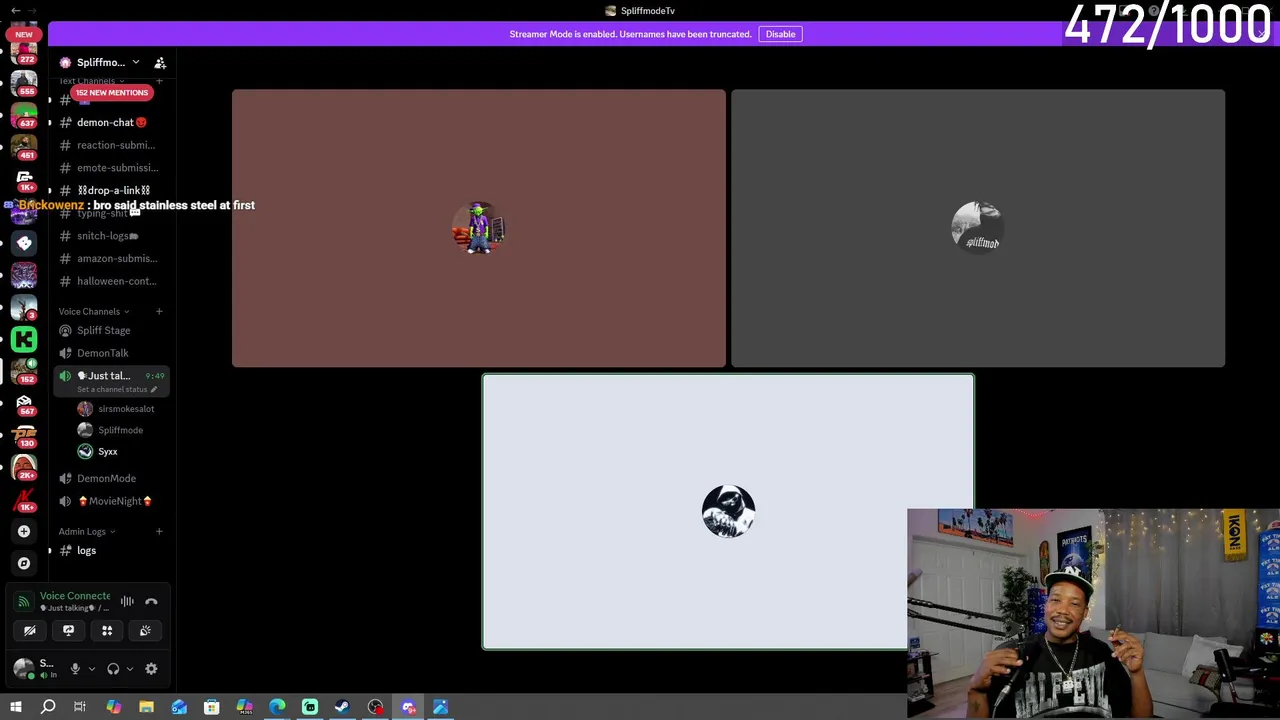This screenshot has width=1280, height=720.
Task: Click the user avatar in the account panel
Action: 22,669
